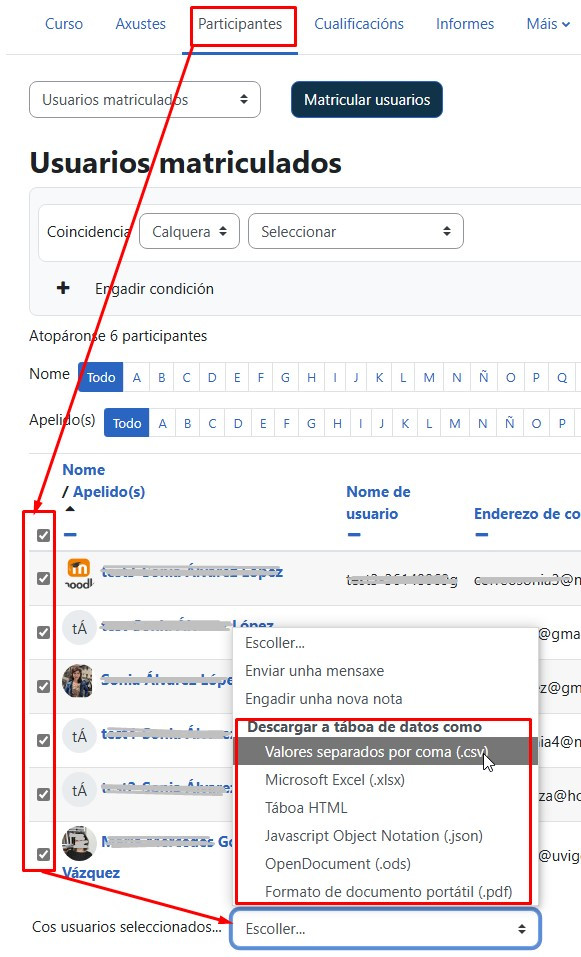
Task: Uncheck the second participant row checkbox
Action: coord(43,632)
